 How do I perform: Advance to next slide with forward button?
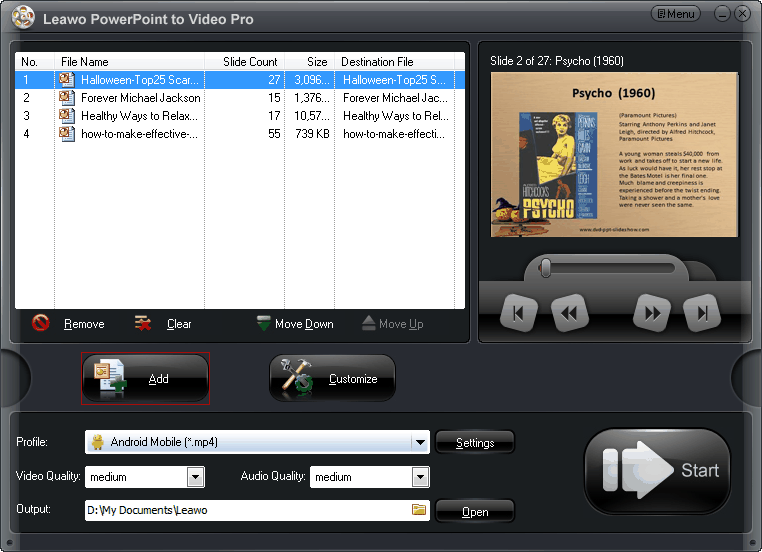(x=652, y=313)
